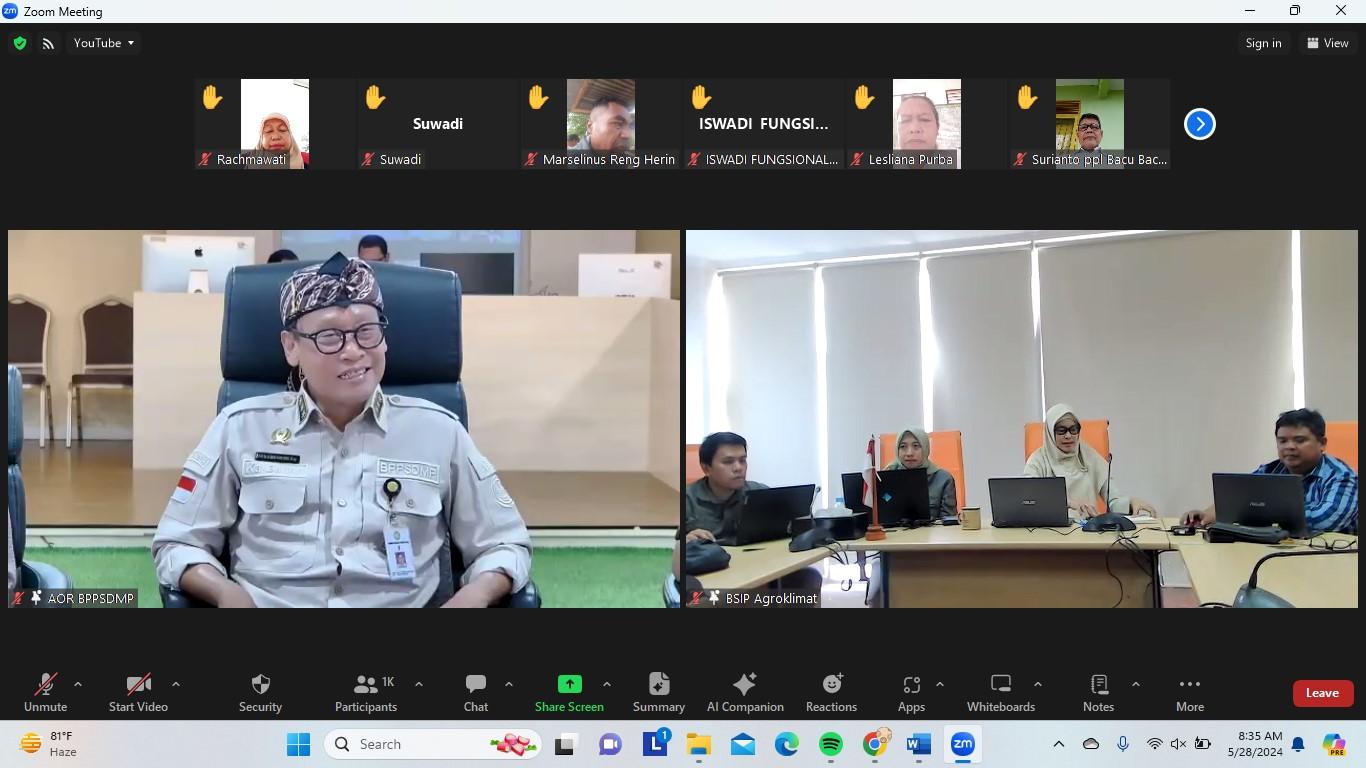The width and height of the screenshot is (1366, 768).
Task: Expand the Share Screen options chevron
Action: 608,683
